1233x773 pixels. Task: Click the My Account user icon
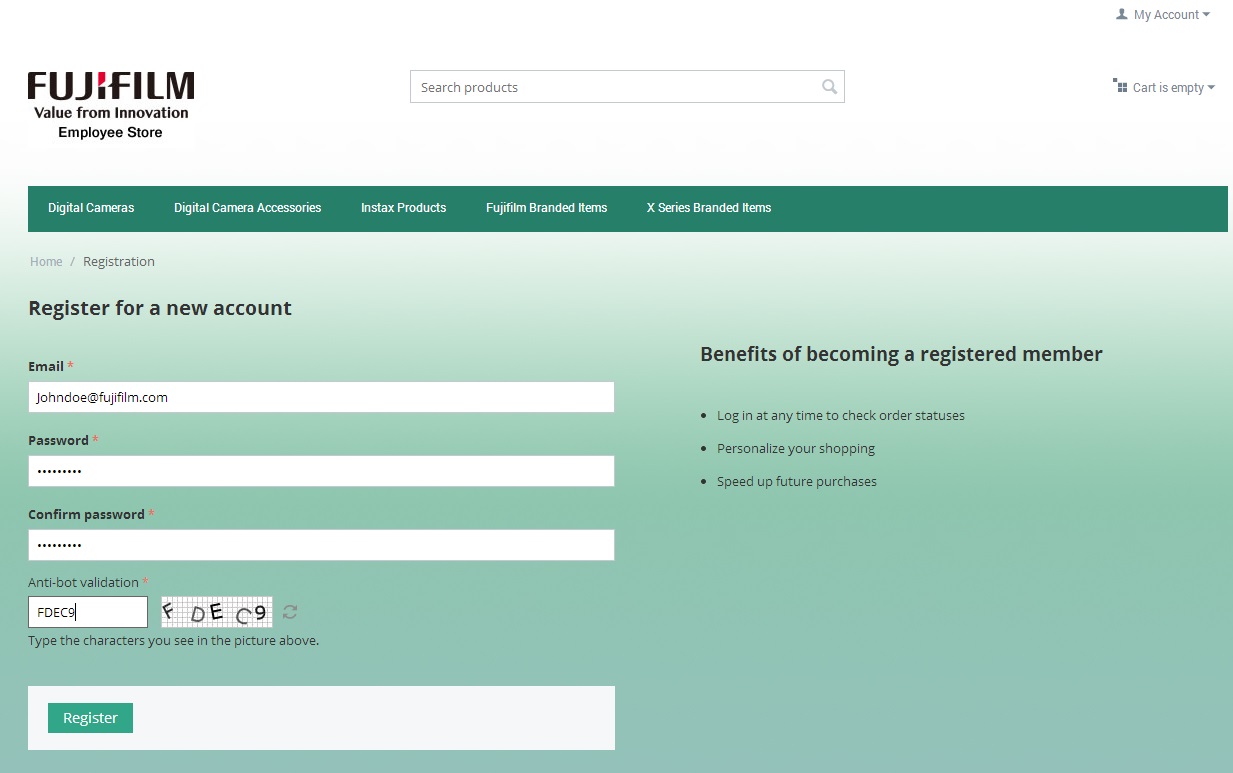[x=1122, y=14]
